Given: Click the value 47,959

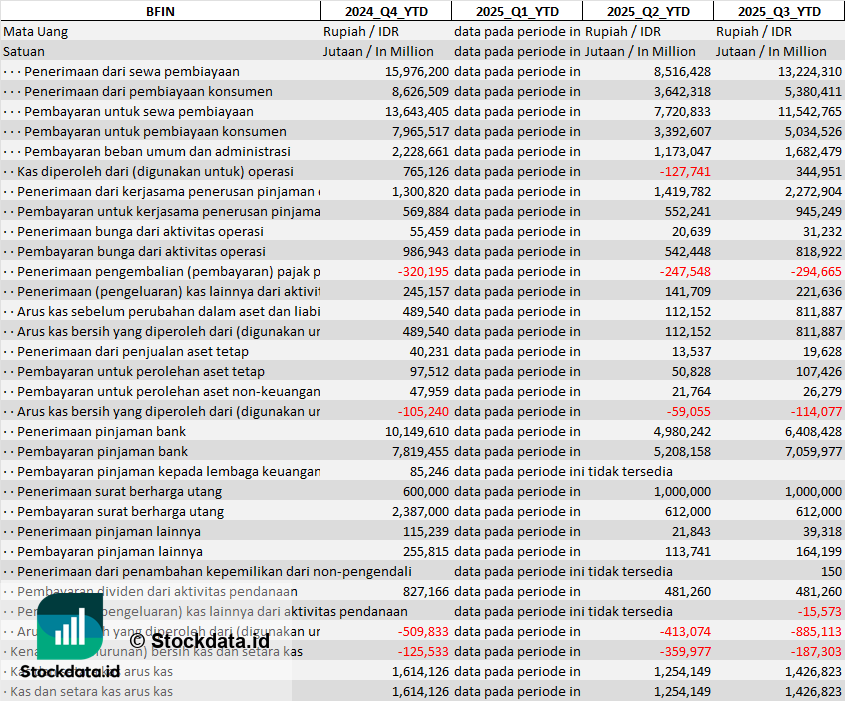Looking at the screenshot, I should click(x=429, y=392).
